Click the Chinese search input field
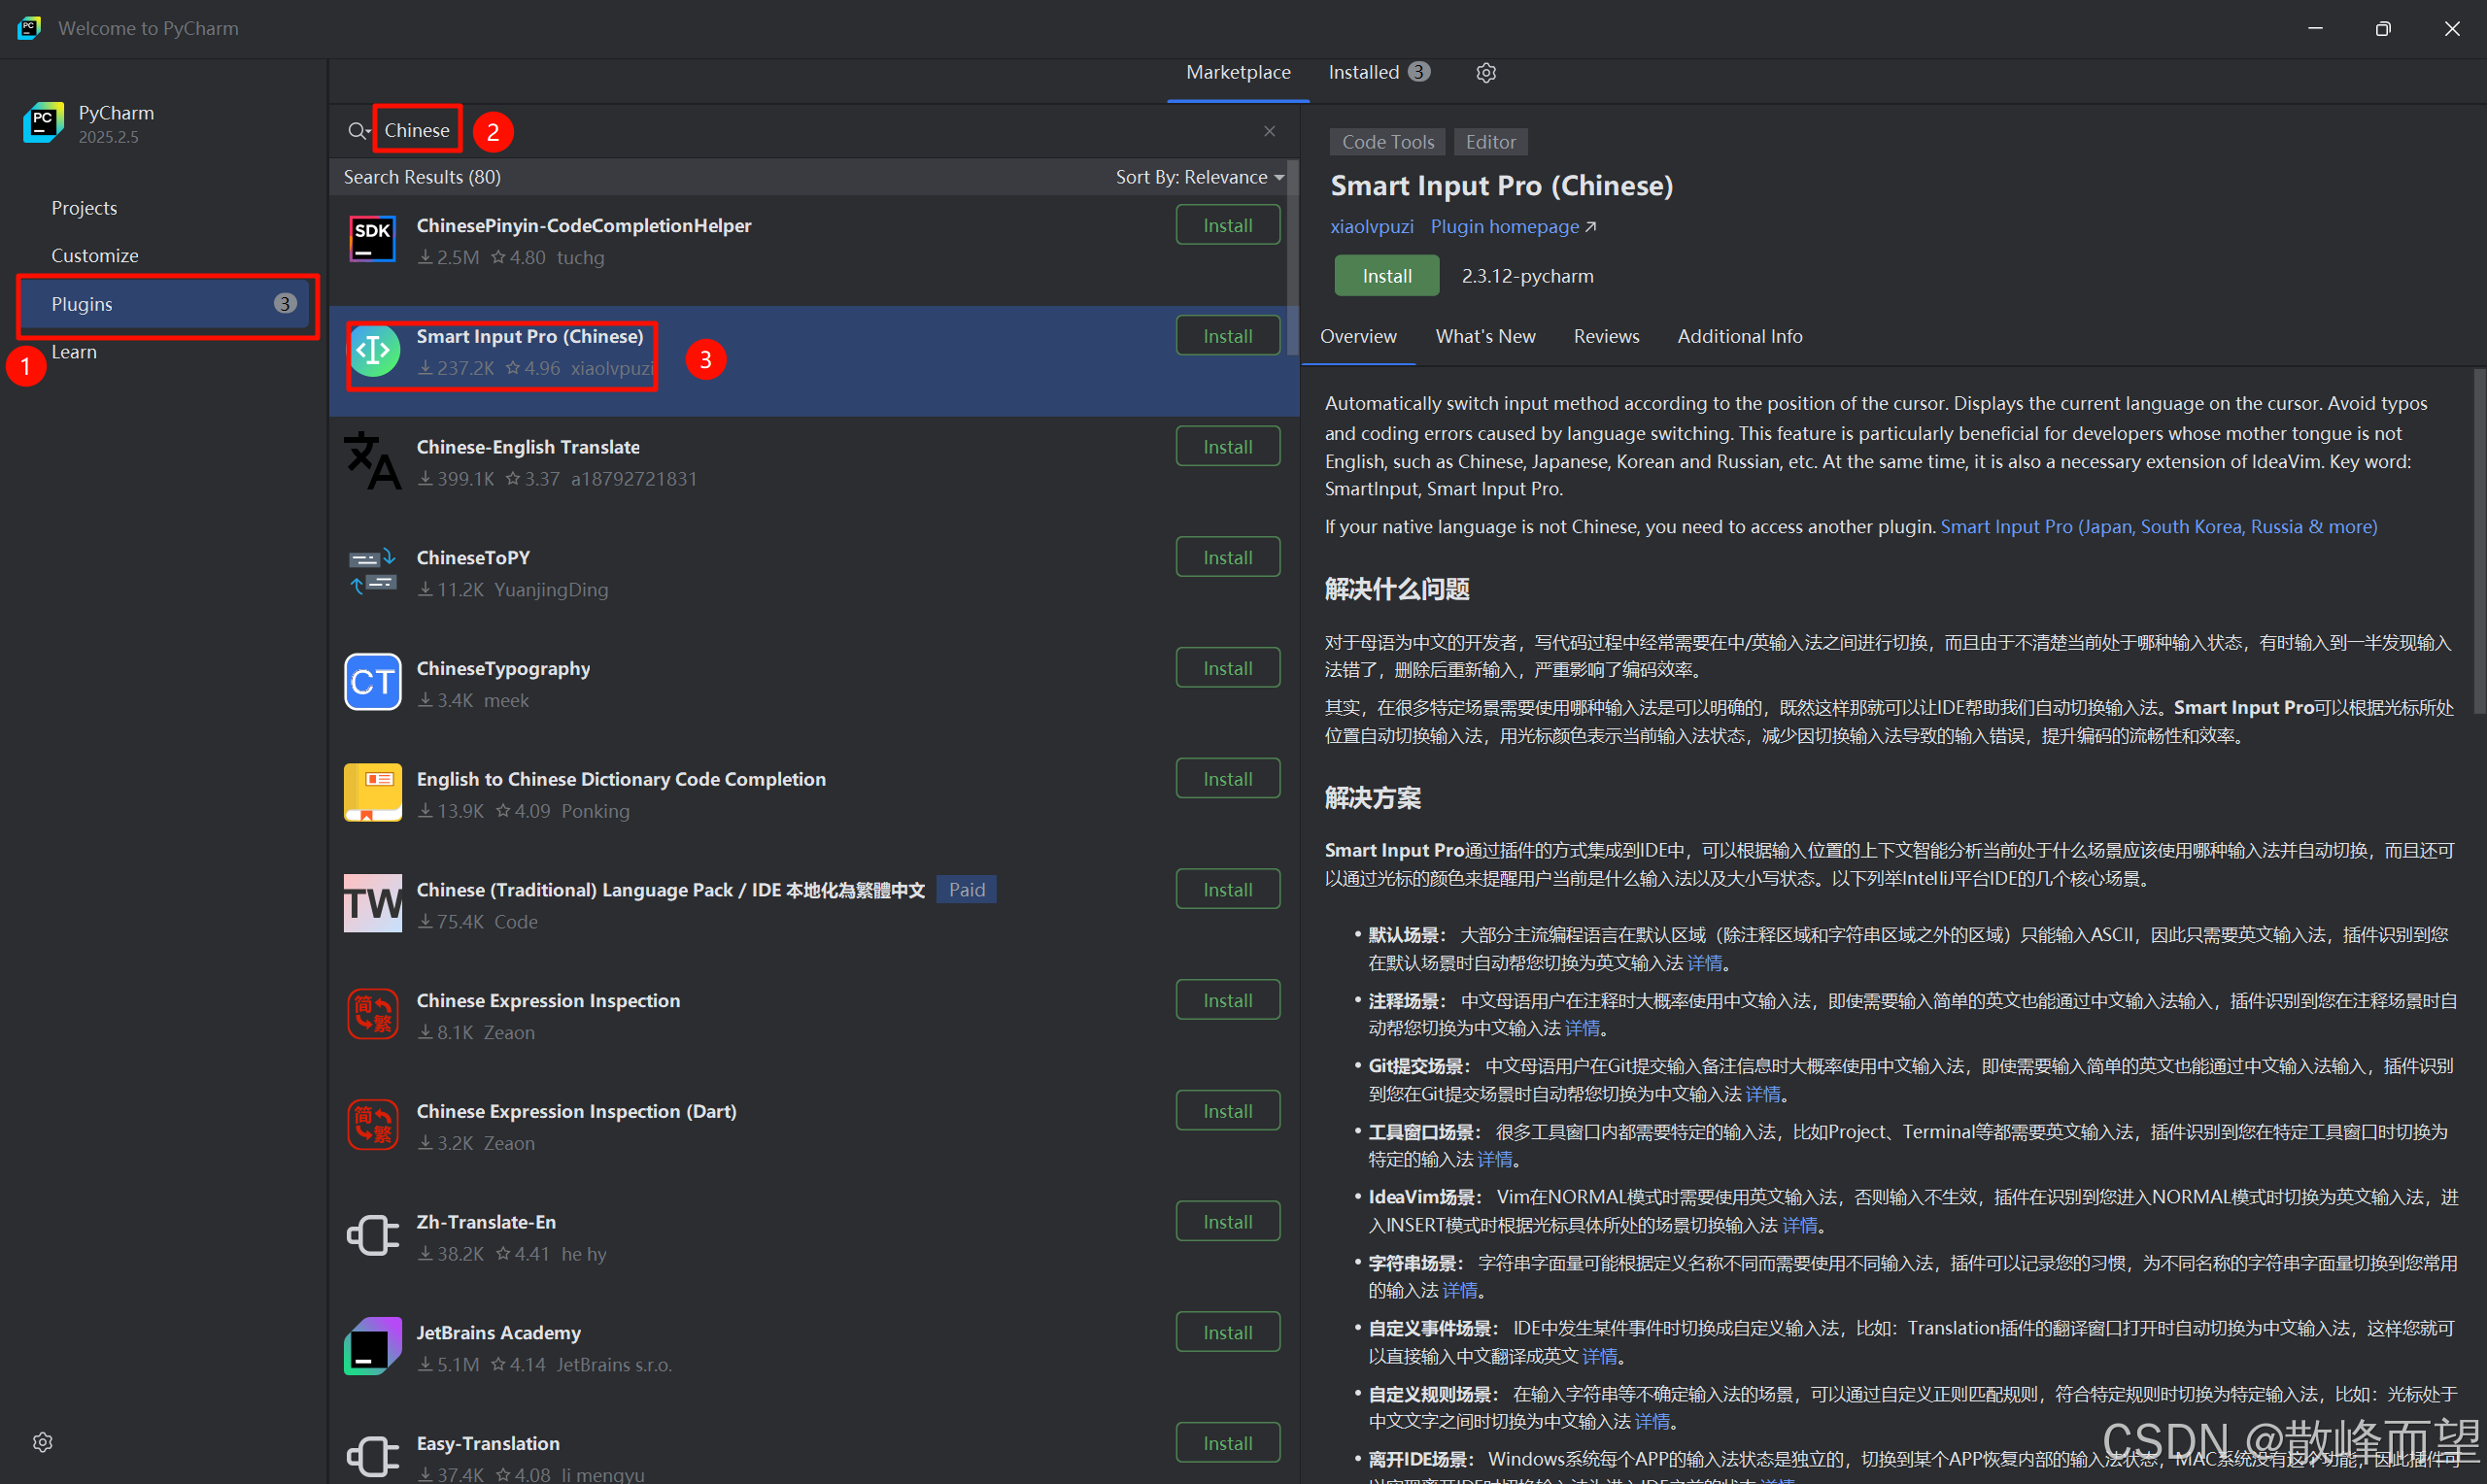2487x1484 pixels. (x=417, y=131)
